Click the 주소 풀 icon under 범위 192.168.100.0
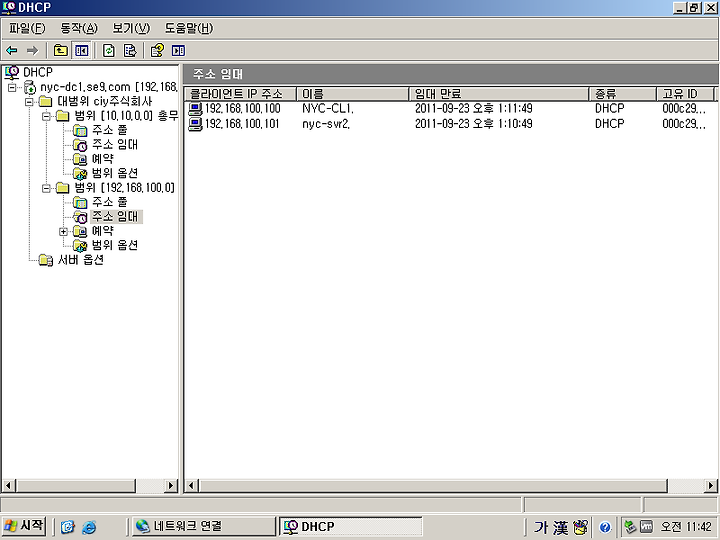Image resolution: width=720 pixels, height=540 pixels. point(80,202)
